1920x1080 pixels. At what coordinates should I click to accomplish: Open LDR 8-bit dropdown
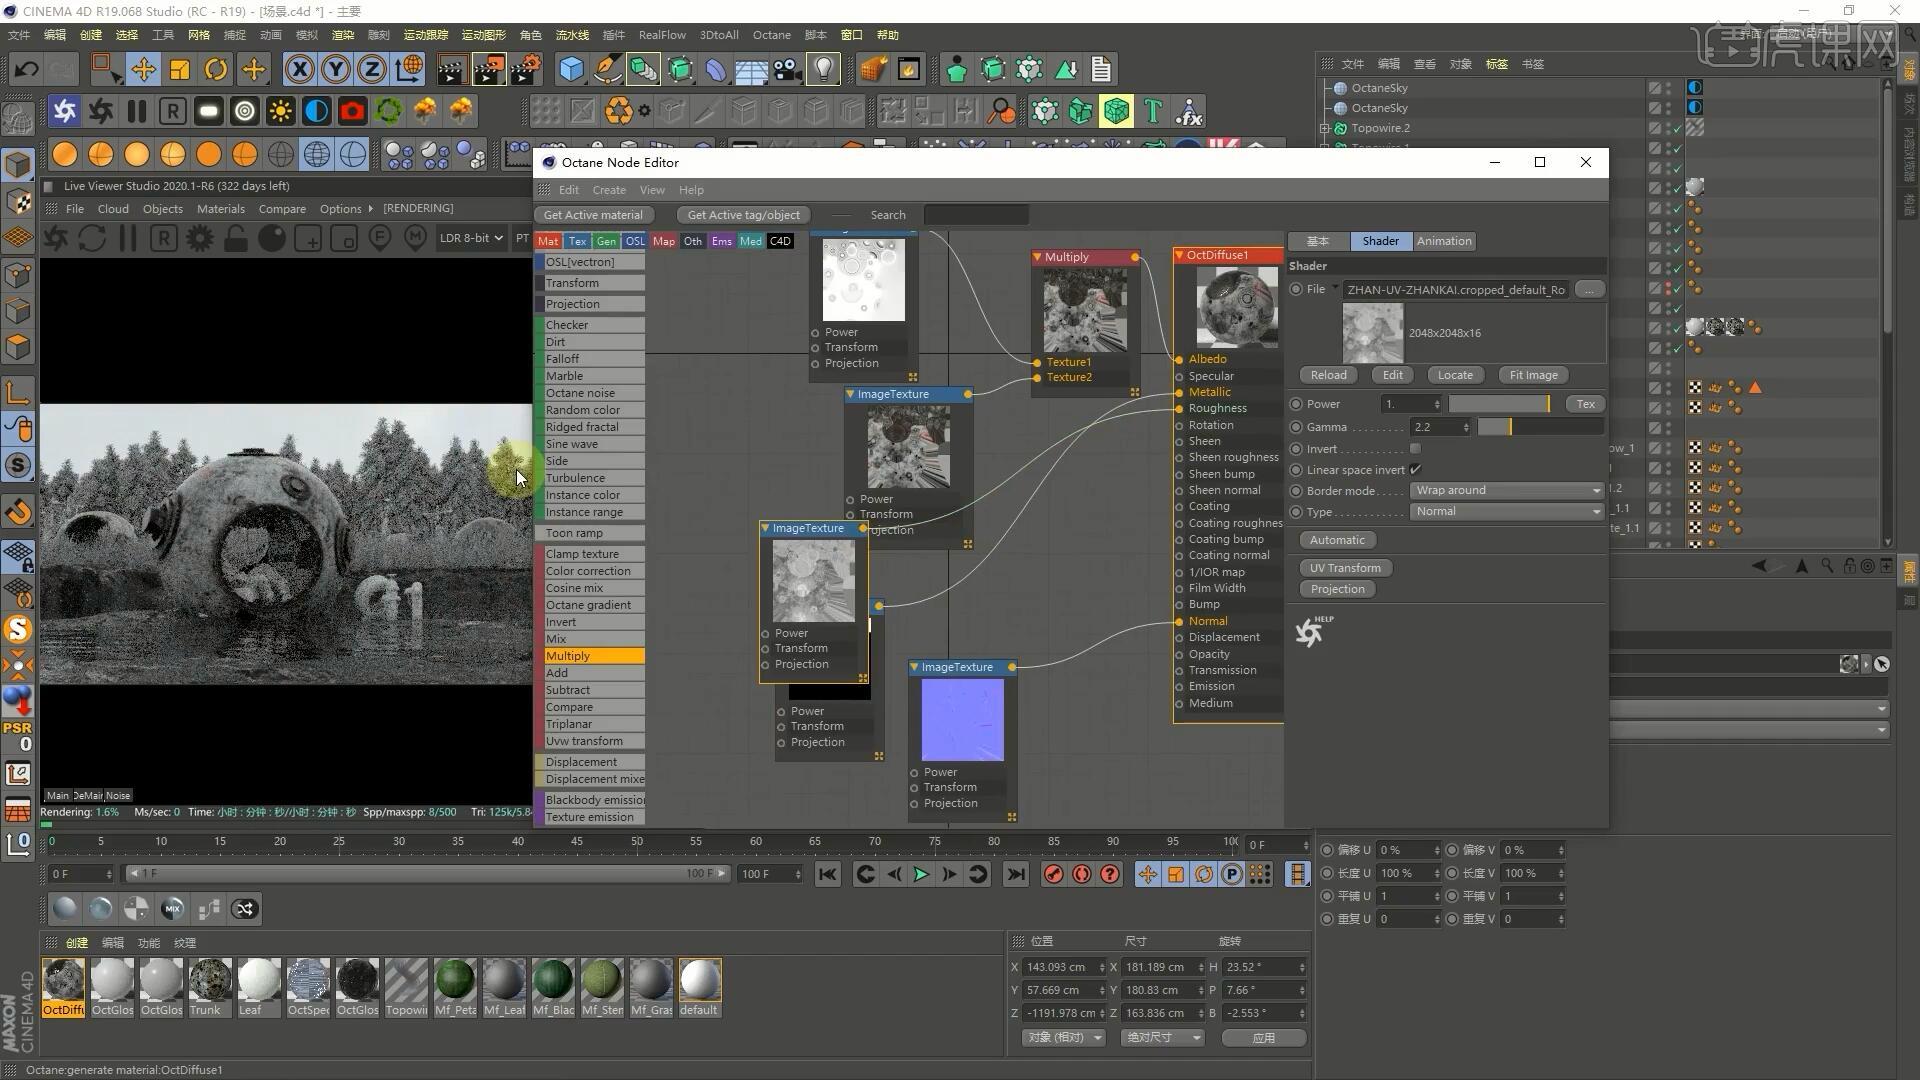pyautogui.click(x=471, y=238)
